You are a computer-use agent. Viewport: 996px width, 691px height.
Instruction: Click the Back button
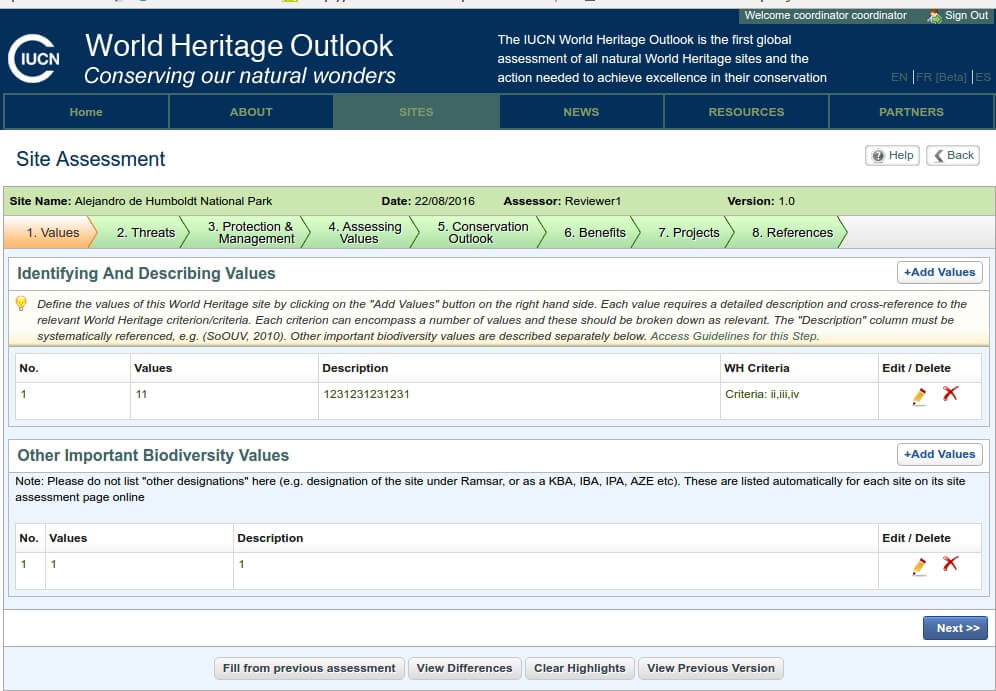(953, 156)
